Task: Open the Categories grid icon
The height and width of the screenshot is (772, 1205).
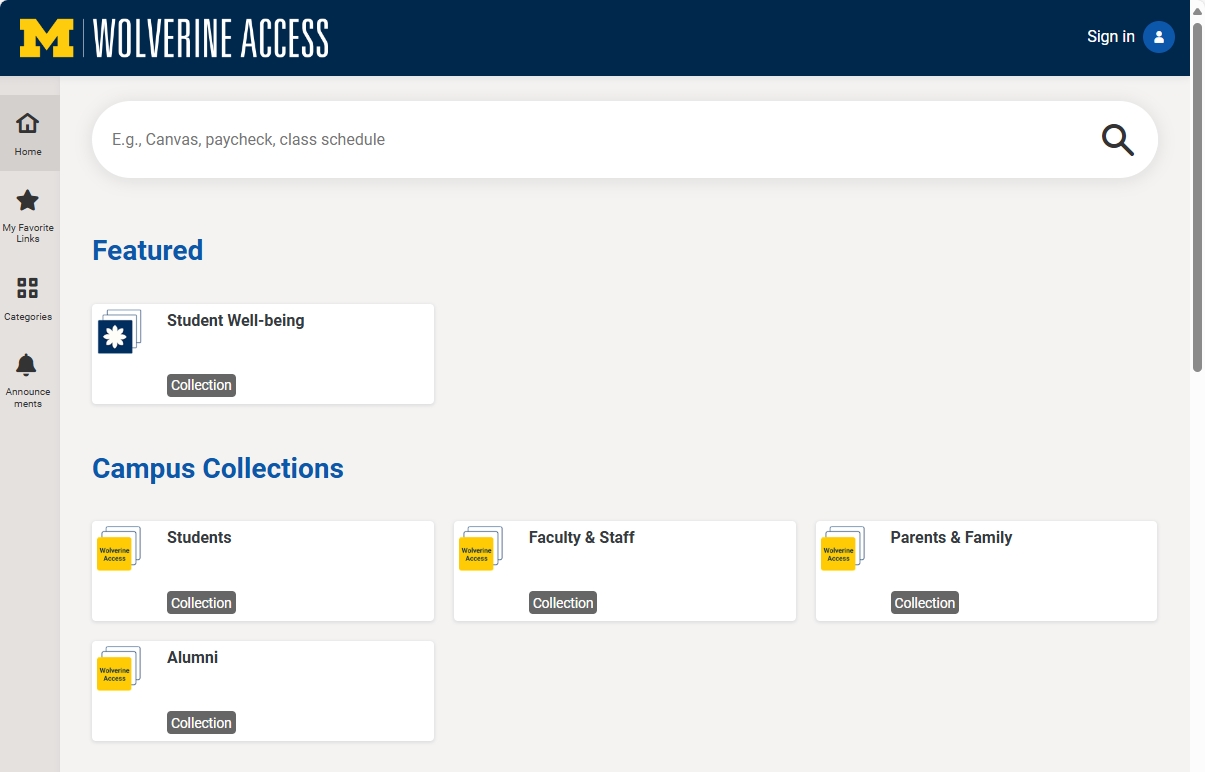Action: click(28, 289)
